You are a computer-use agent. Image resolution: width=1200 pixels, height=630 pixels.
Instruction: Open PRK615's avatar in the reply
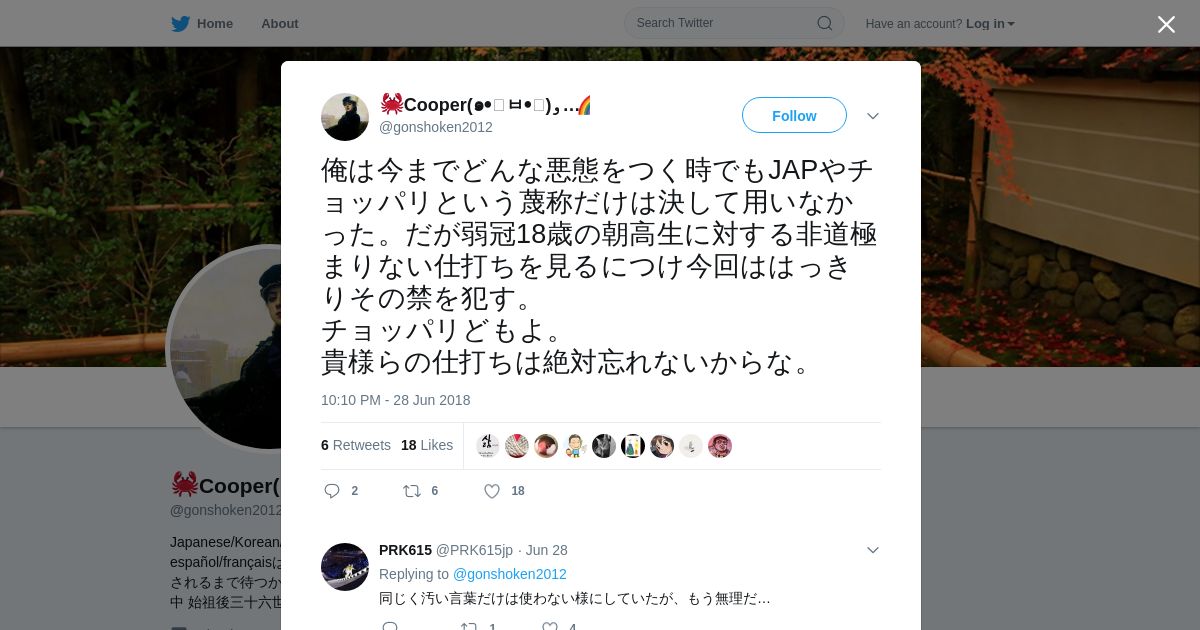[x=345, y=567]
